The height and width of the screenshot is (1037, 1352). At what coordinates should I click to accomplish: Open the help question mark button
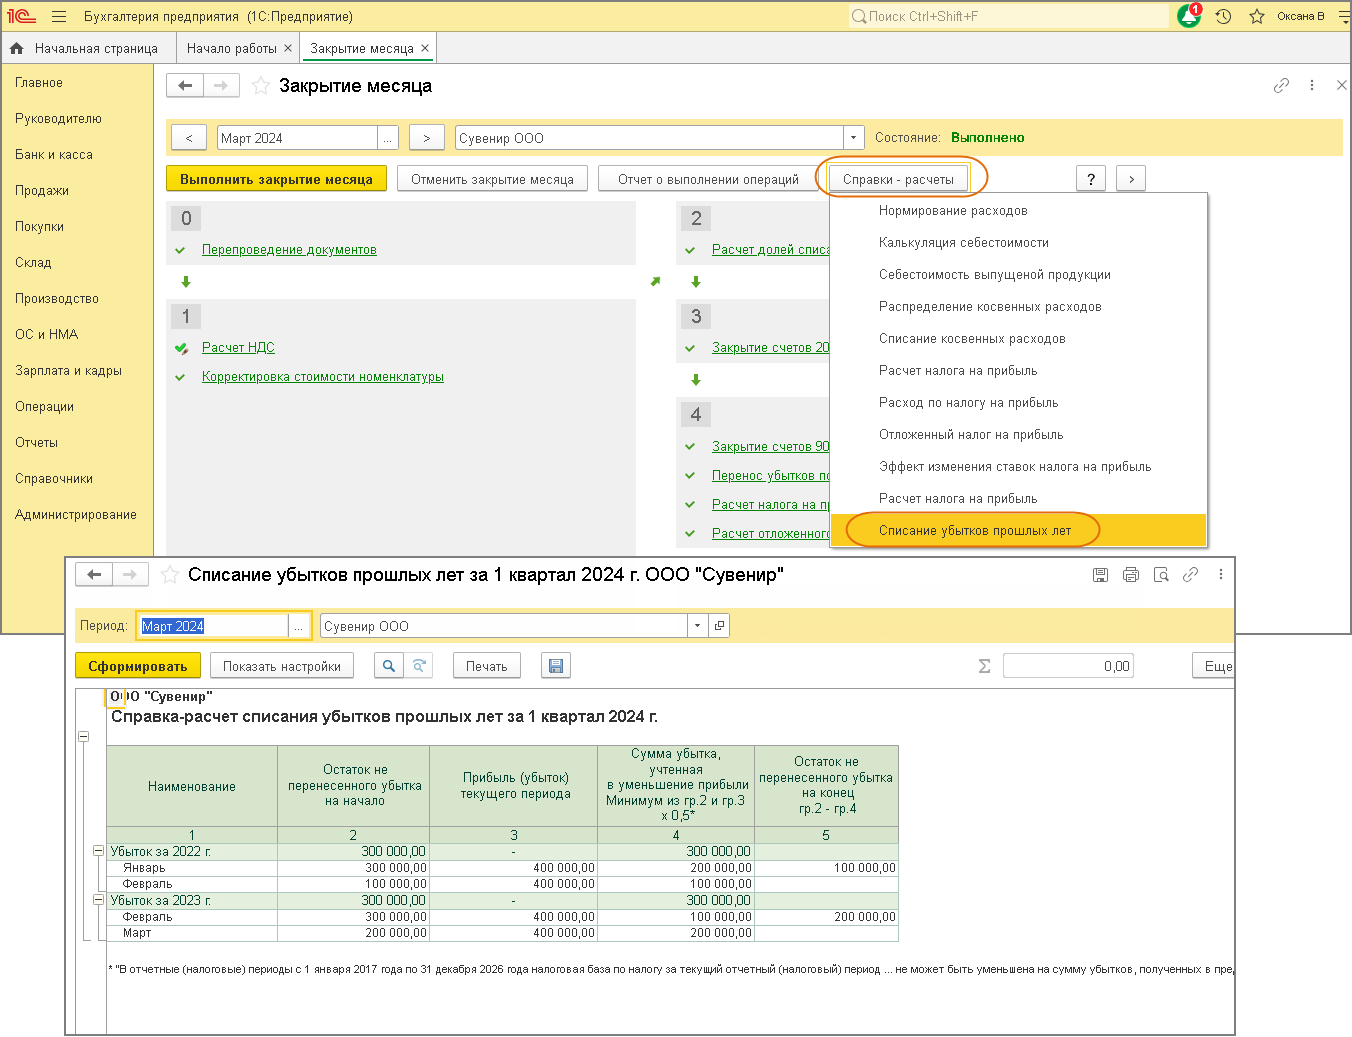pyautogui.click(x=1091, y=179)
